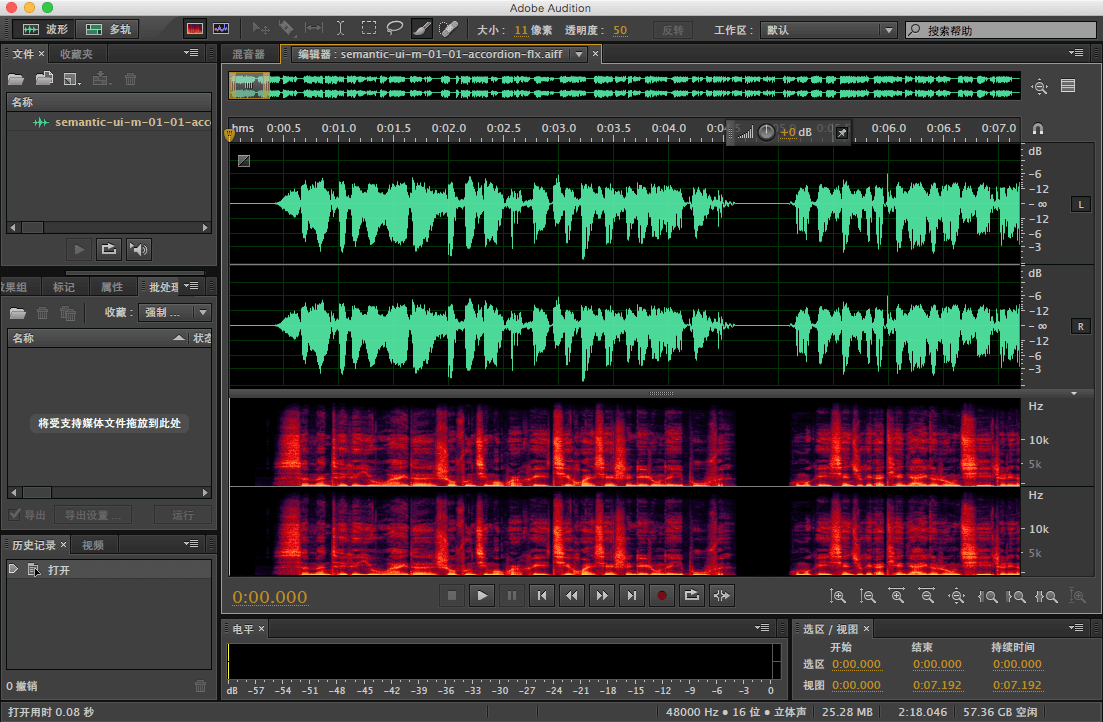Select the Lasso Selection tool

pos(395,29)
